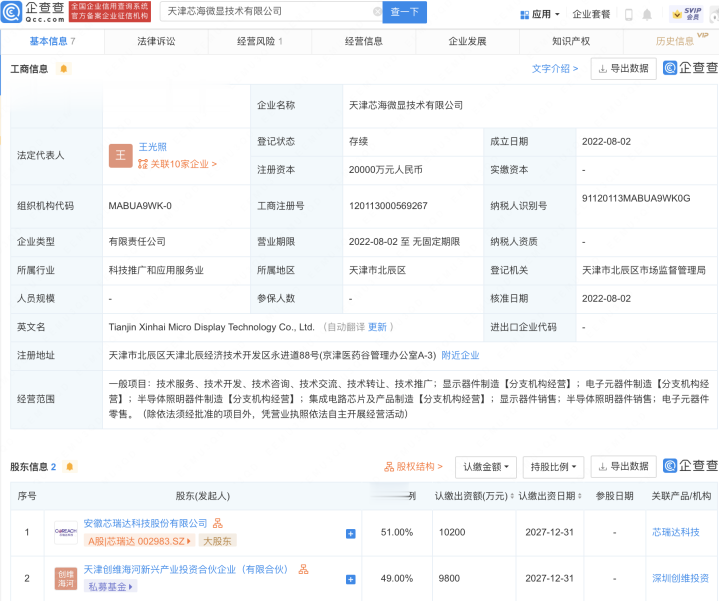Open the 认缴金额 filter dropdown

pyautogui.click(x=486, y=467)
